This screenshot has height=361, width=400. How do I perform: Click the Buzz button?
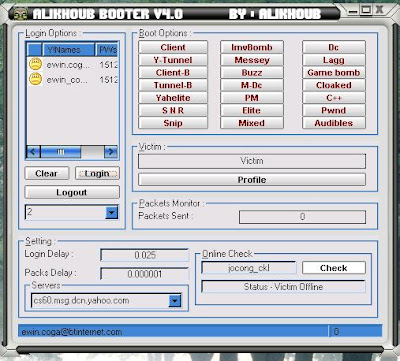[x=252, y=72]
